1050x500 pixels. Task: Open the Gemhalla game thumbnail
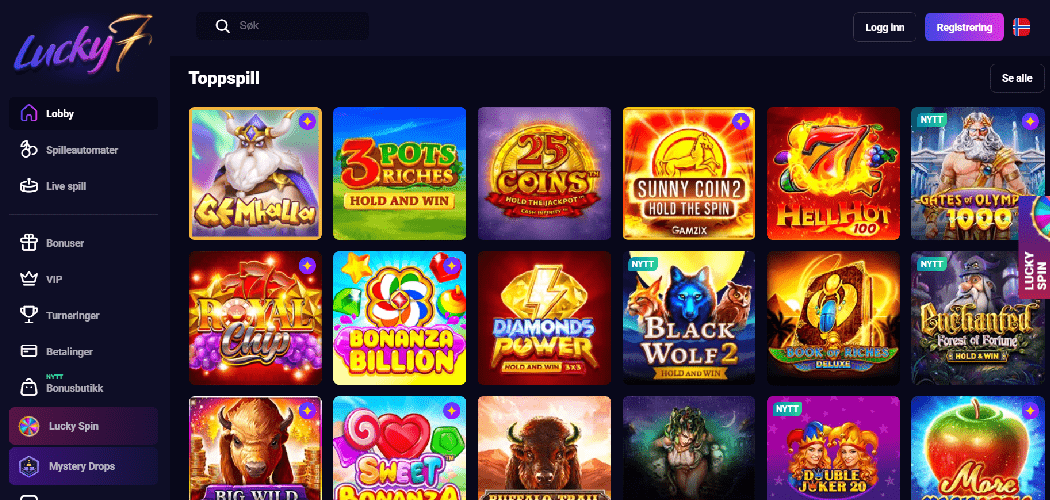tap(255, 173)
